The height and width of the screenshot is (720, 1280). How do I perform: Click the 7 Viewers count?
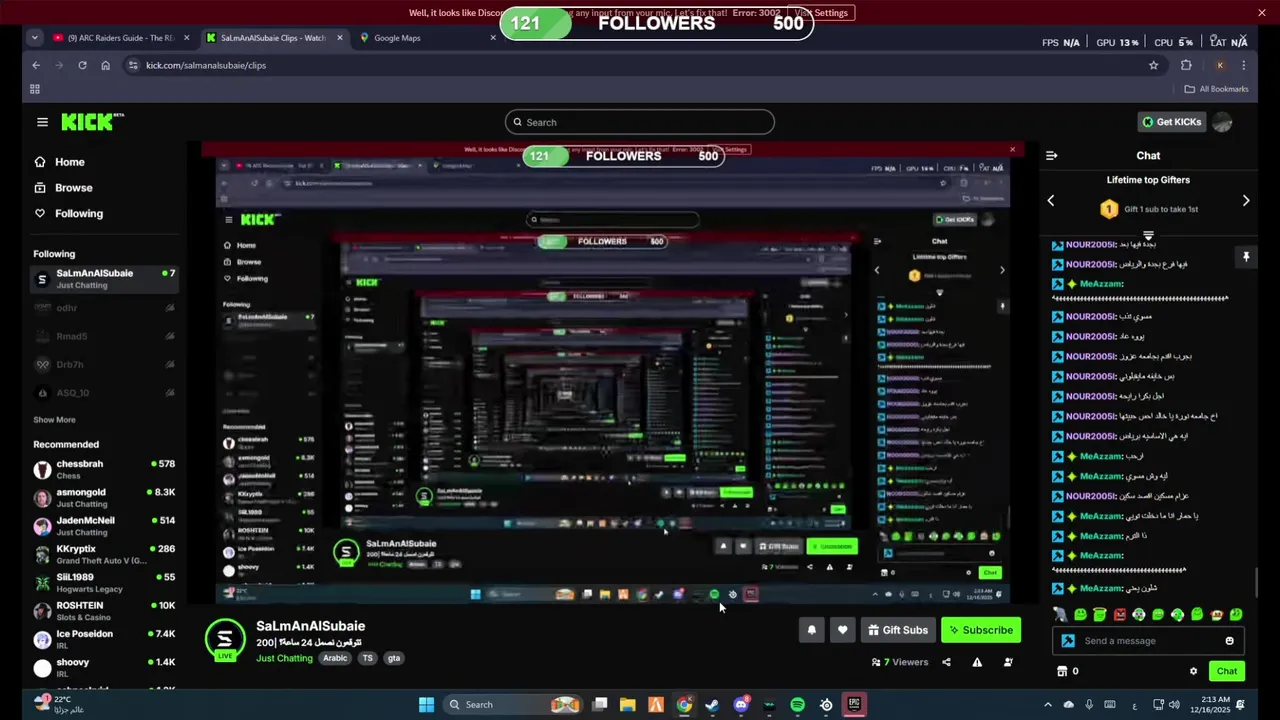[900, 662]
